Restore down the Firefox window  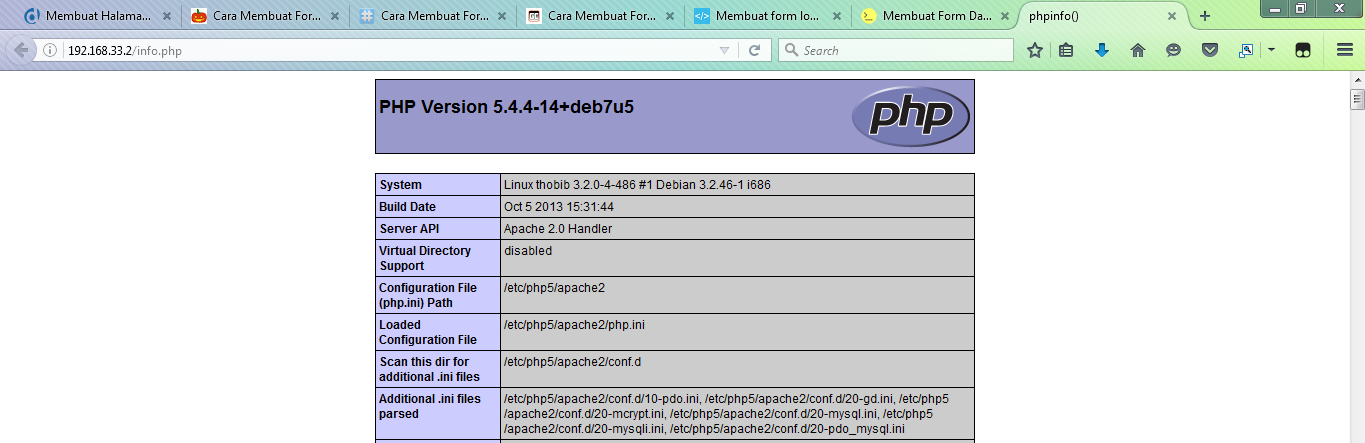[x=1301, y=8]
